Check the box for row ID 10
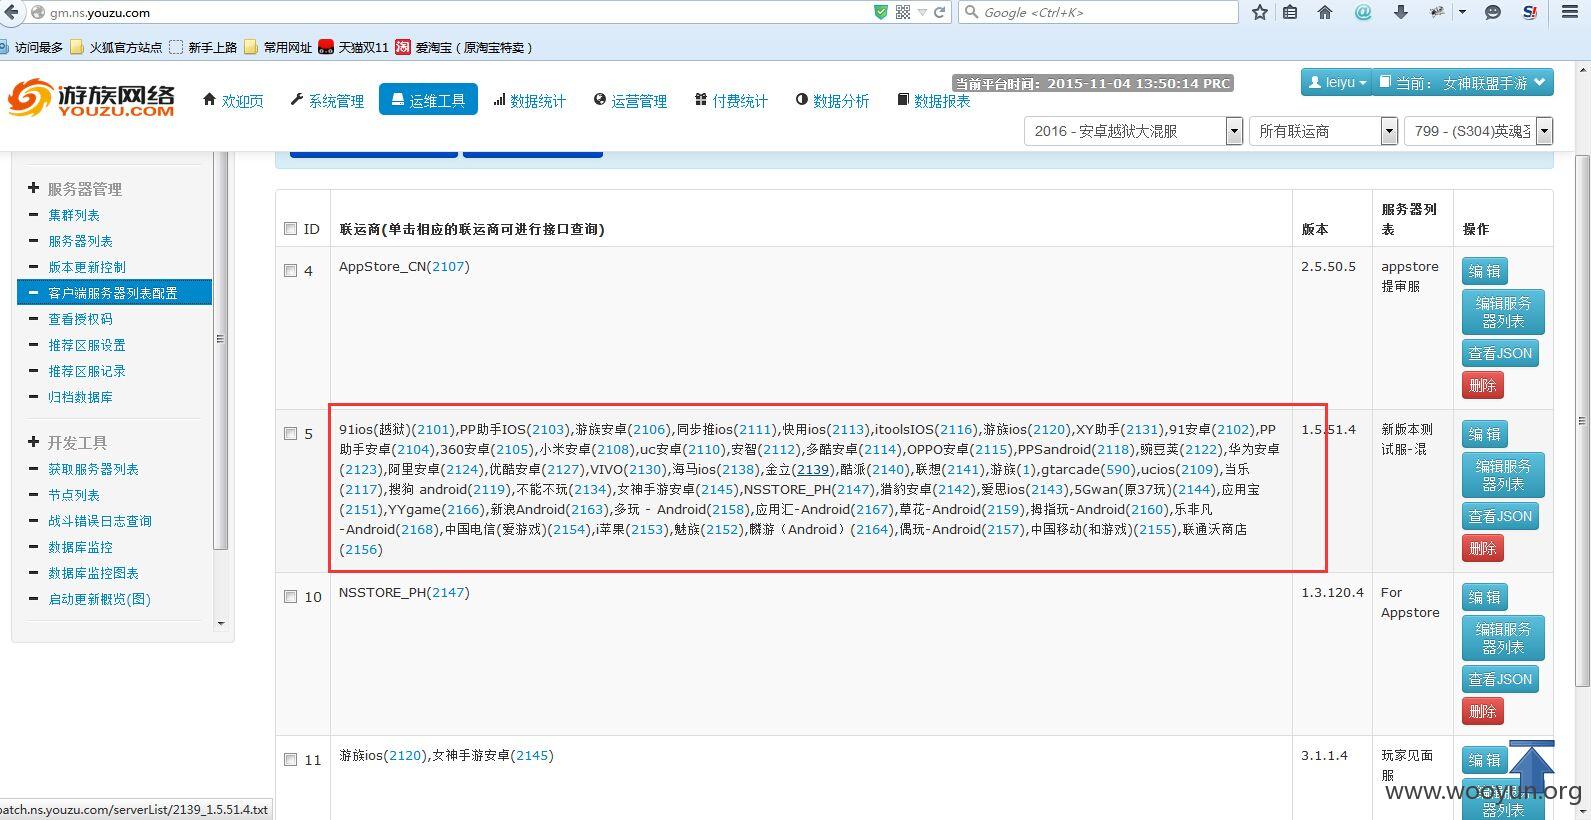The height and width of the screenshot is (820, 1591). (291, 596)
